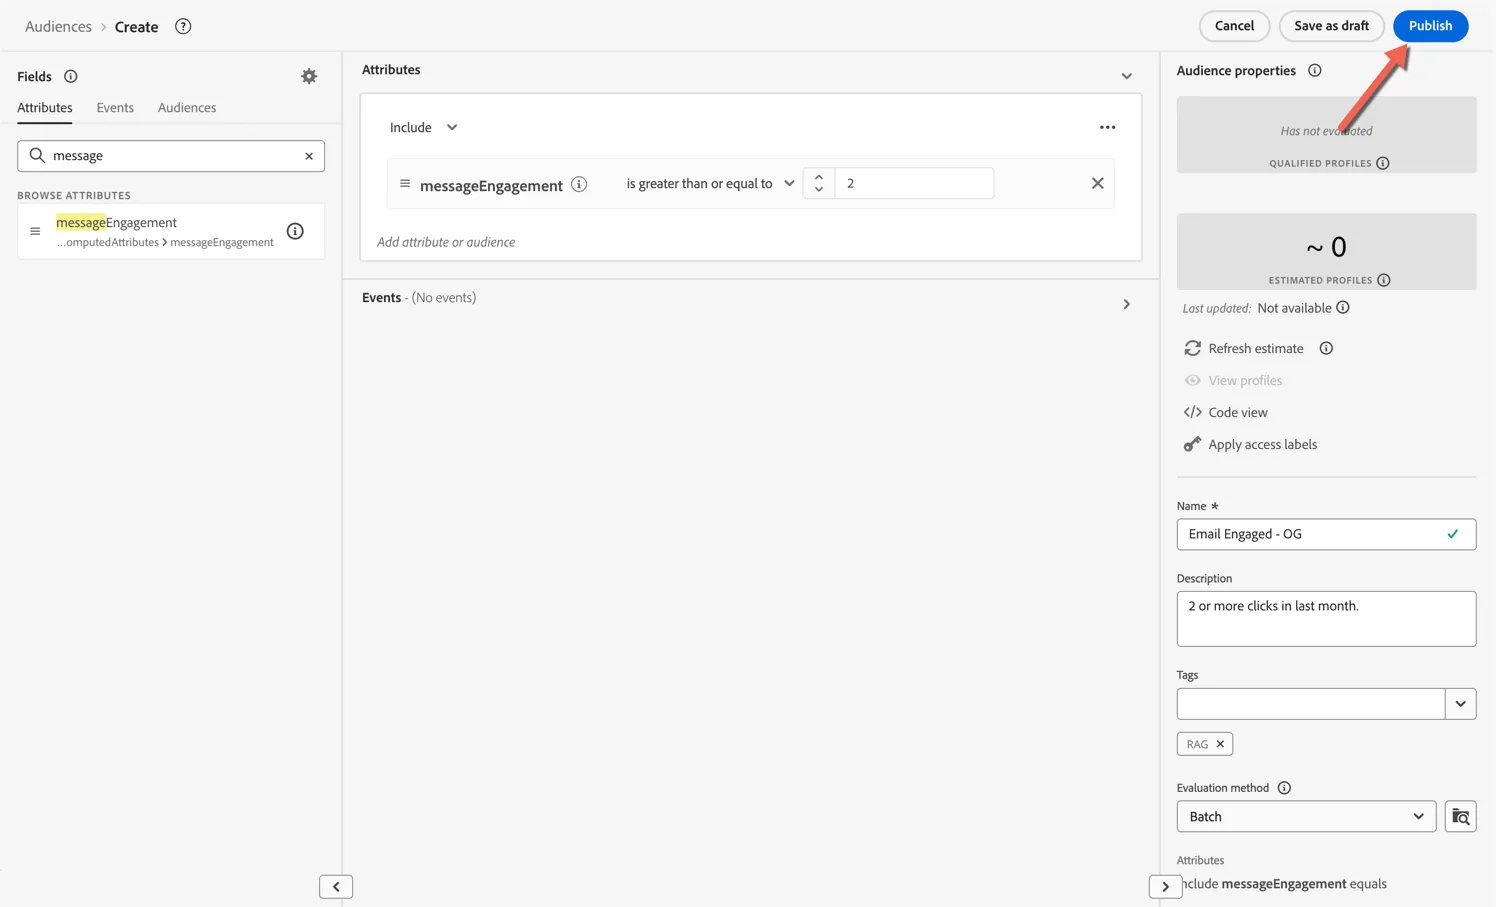Remove the messageEngagement rule
1496x907 pixels.
[1098, 183]
